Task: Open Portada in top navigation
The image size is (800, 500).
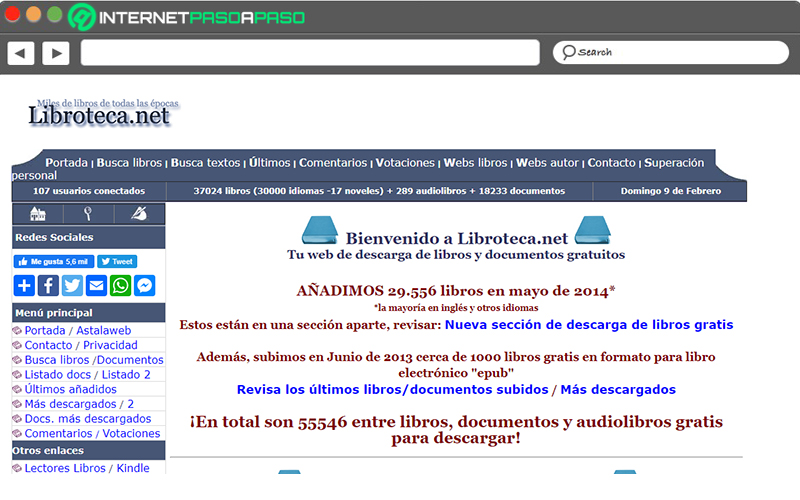Action: [66, 163]
